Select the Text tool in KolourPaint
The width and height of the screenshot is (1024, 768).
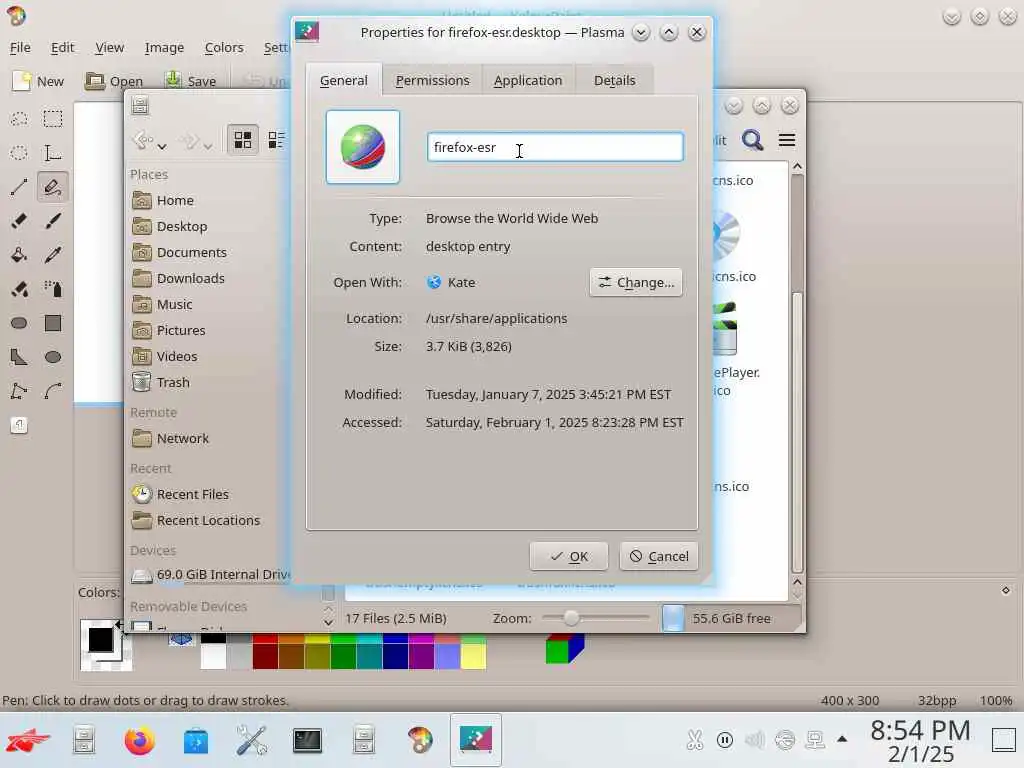pyautogui.click(x=53, y=153)
